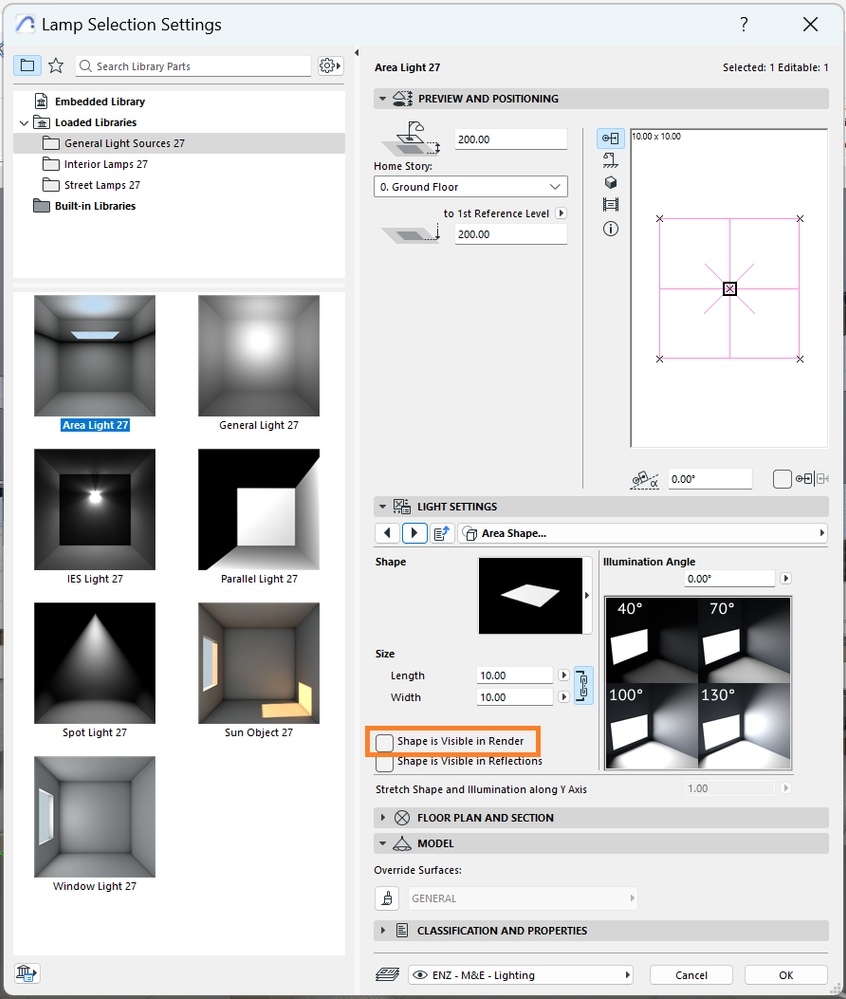Go to next Light Settings page
The image size is (846, 999).
414,533
